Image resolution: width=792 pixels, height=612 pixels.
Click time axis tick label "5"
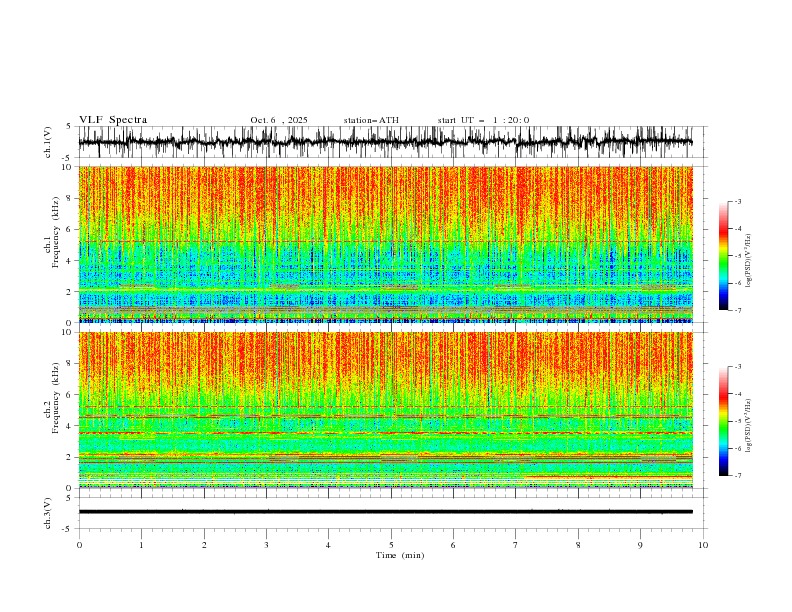pos(391,545)
